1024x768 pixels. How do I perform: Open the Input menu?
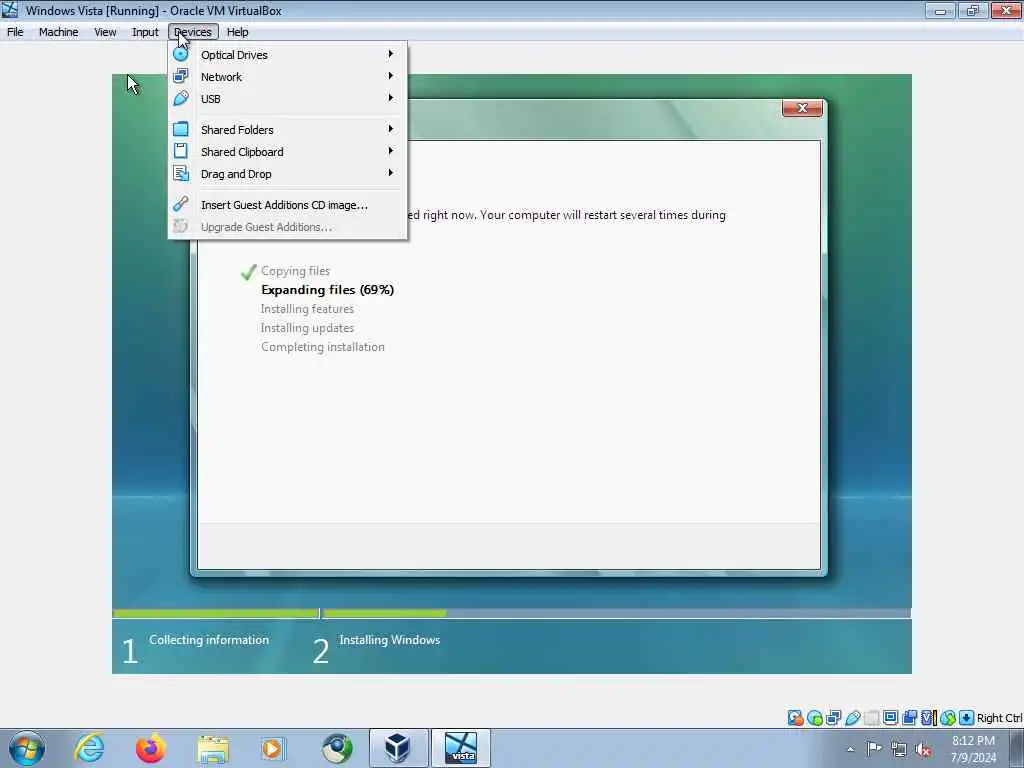click(145, 32)
